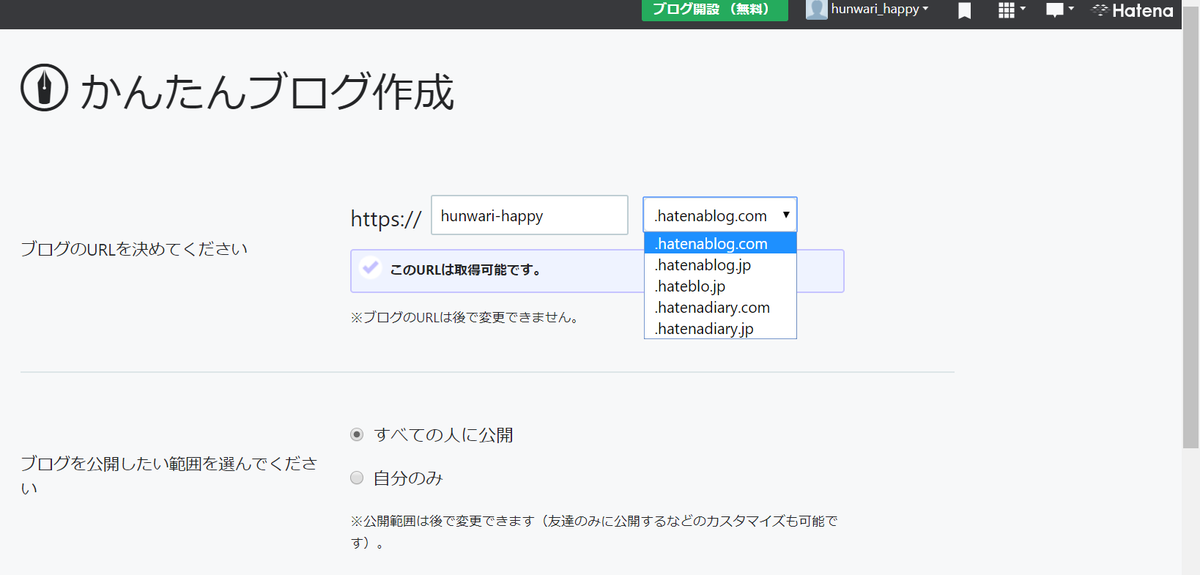Click the Hatena logo in header
The image size is (1200, 575).
coord(1132,10)
